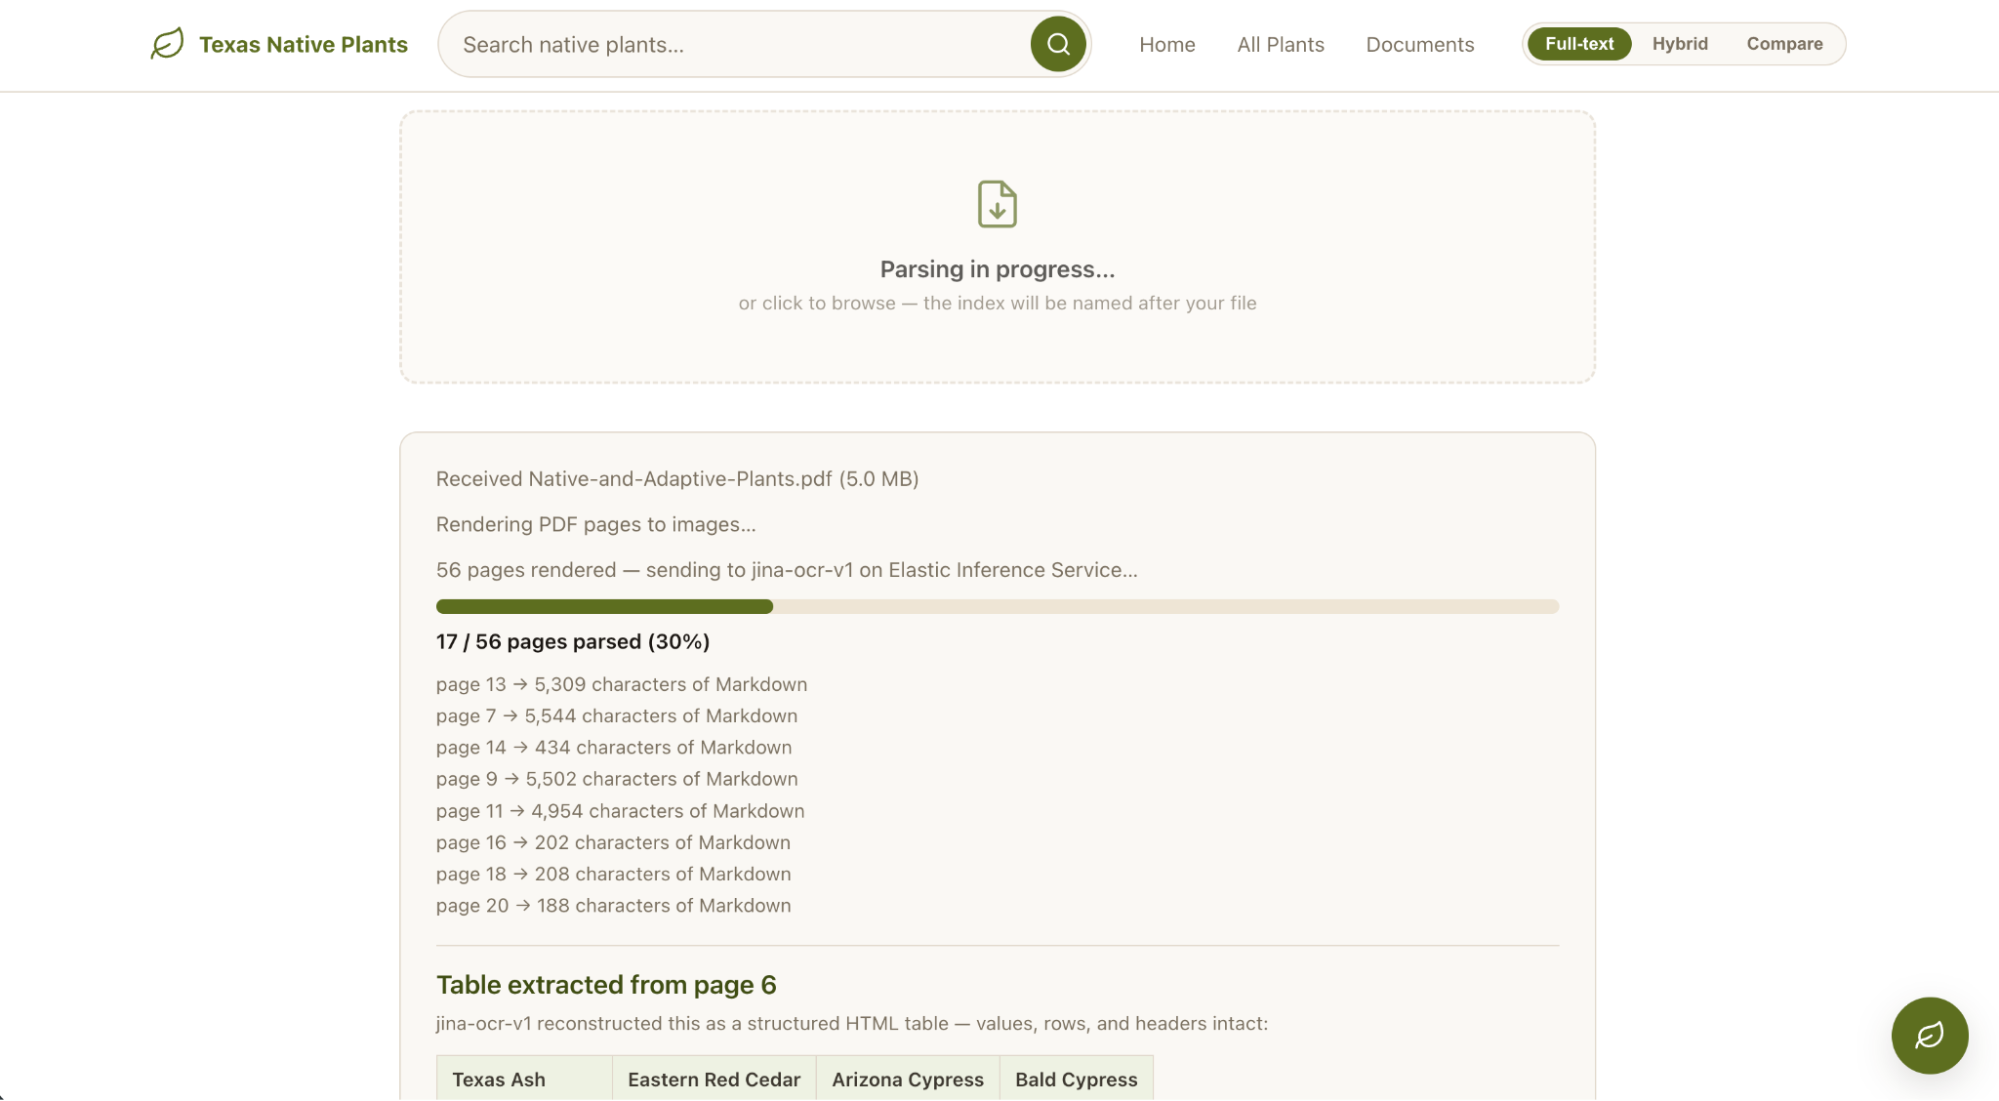The image size is (1999, 1101).
Task: Click the green search magnifier button
Action: (1058, 44)
